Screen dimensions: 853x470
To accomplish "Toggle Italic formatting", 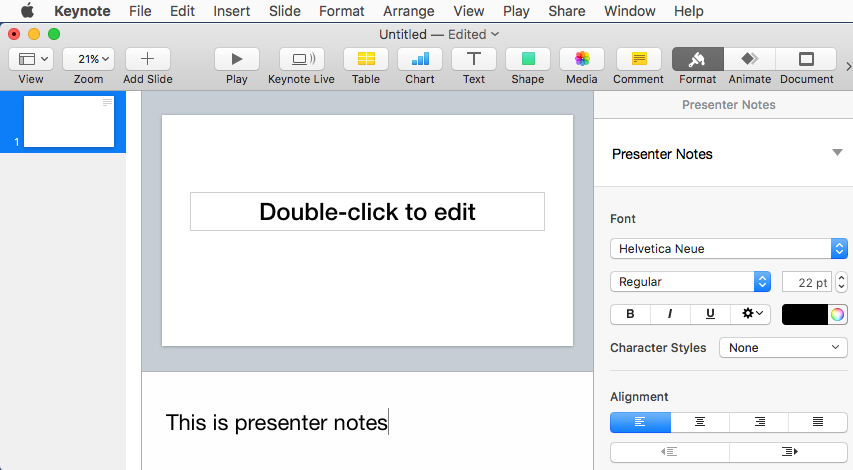I will pyautogui.click(x=670, y=314).
